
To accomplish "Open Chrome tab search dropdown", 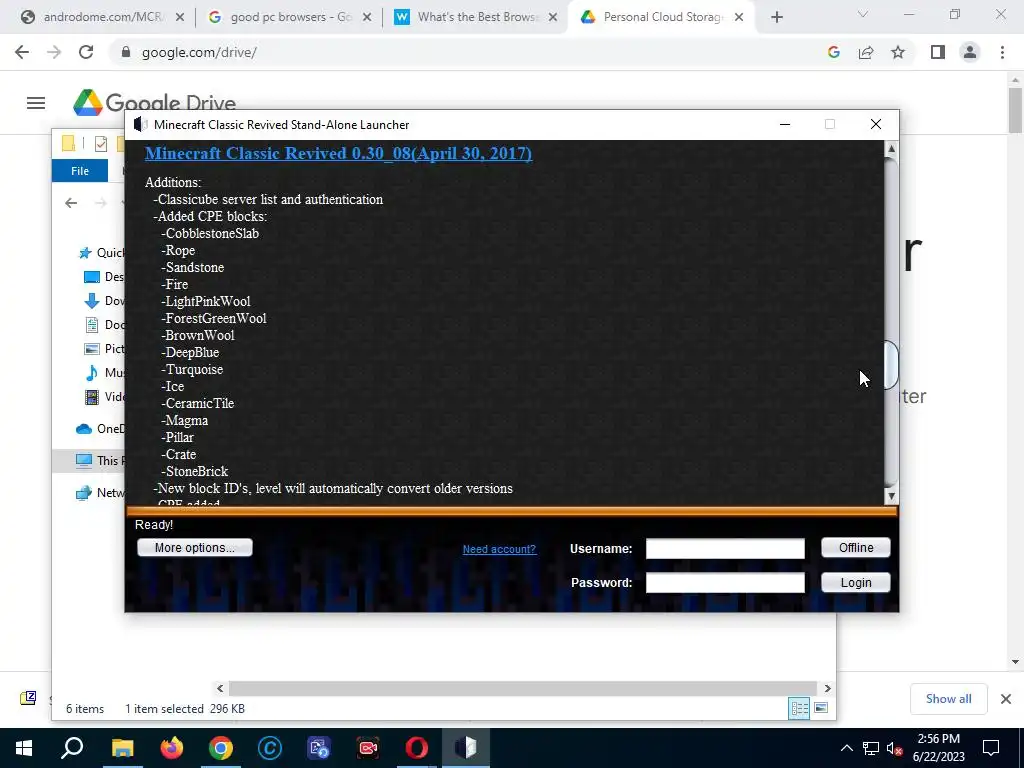I will (863, 14).
